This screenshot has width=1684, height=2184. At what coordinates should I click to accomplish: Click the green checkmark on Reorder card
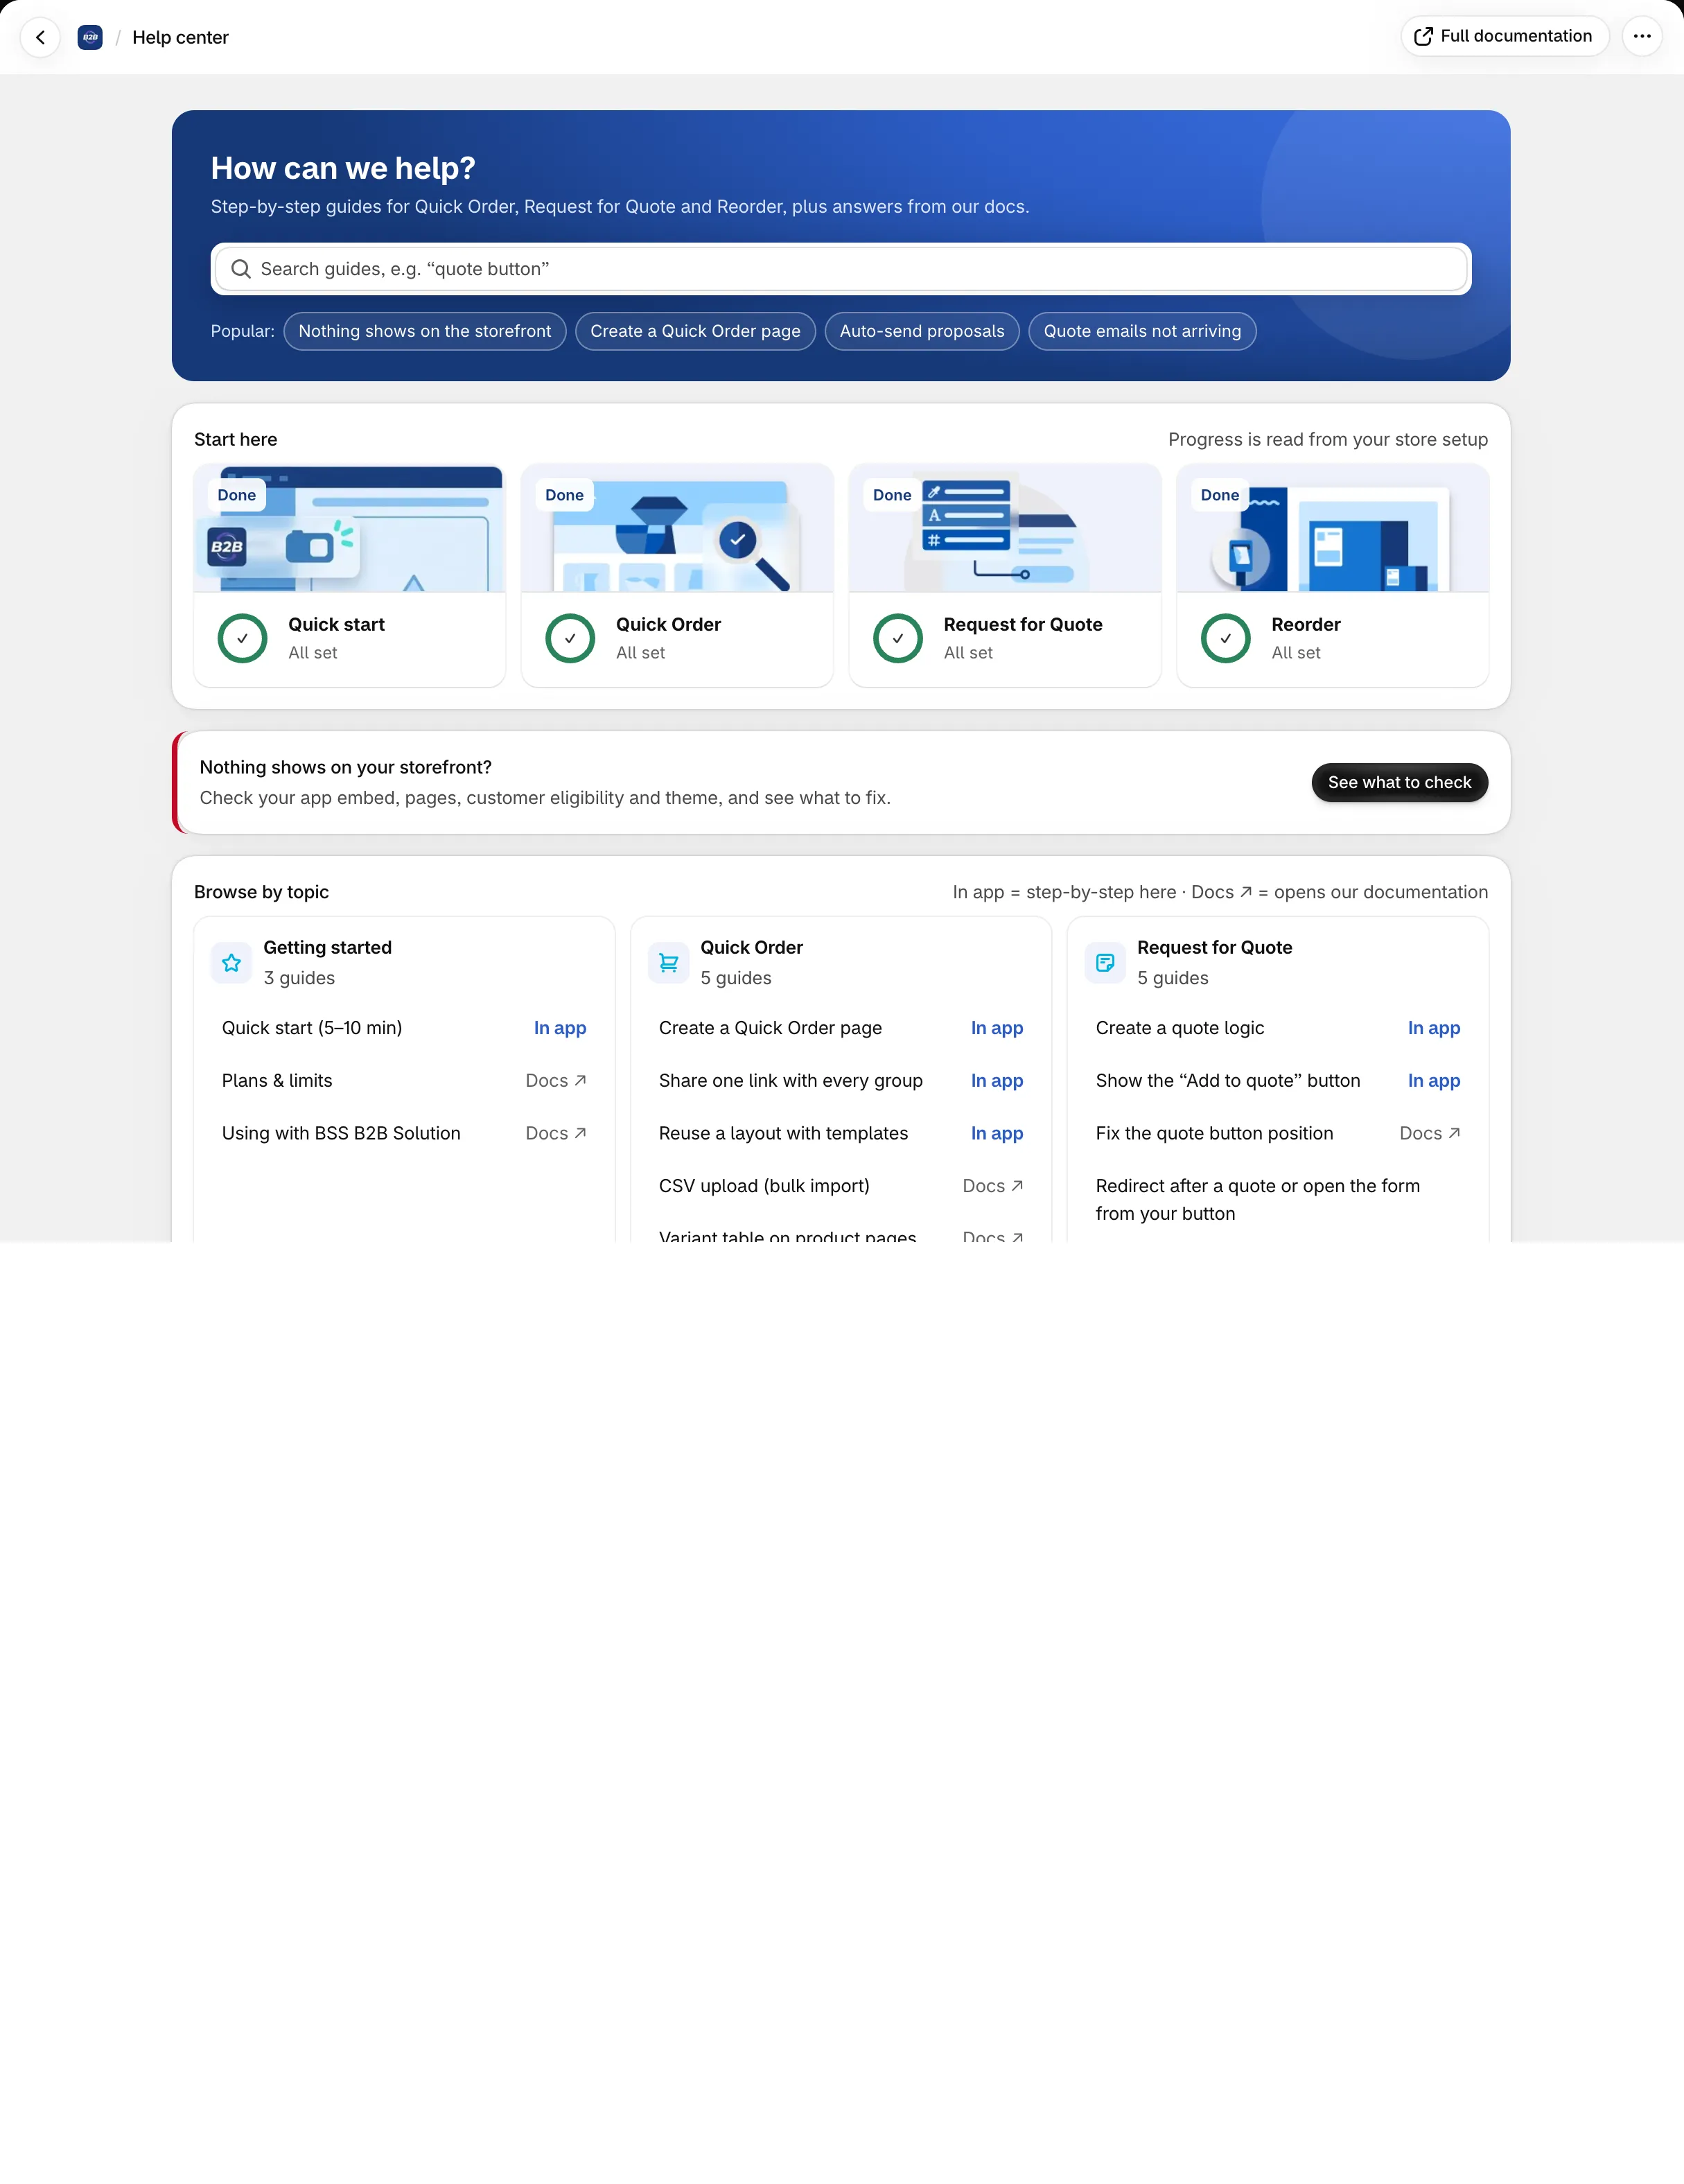coord(1226,638)
